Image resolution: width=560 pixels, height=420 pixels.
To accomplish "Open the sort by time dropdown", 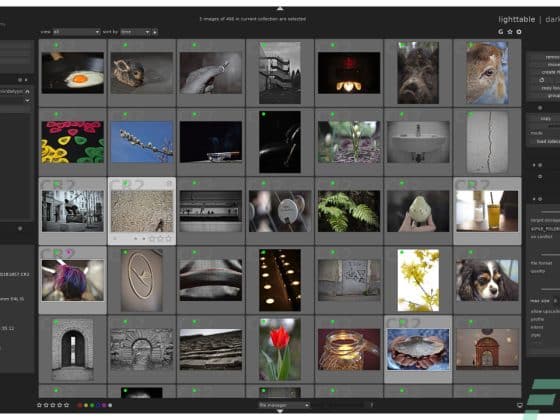I will [x=135, y=32].
